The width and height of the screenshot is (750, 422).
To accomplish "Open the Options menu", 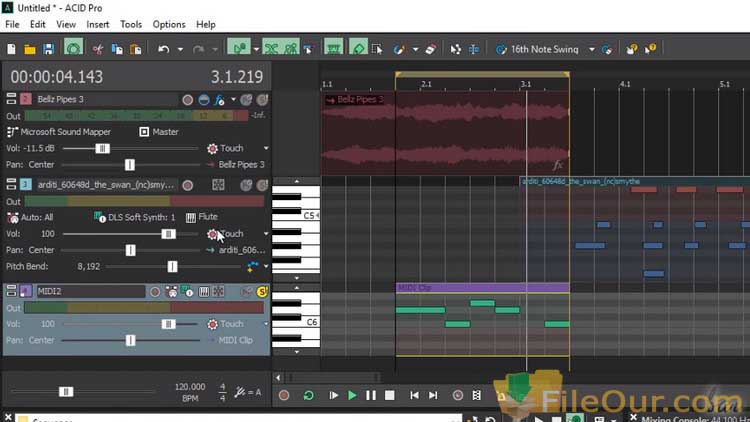I will pos(169,24).
